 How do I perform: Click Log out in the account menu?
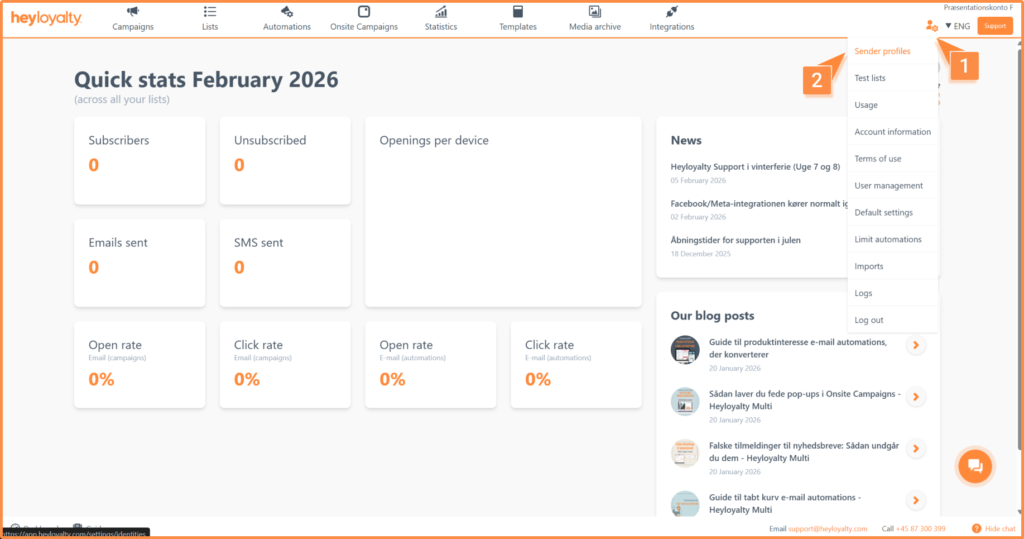[869, 320]
